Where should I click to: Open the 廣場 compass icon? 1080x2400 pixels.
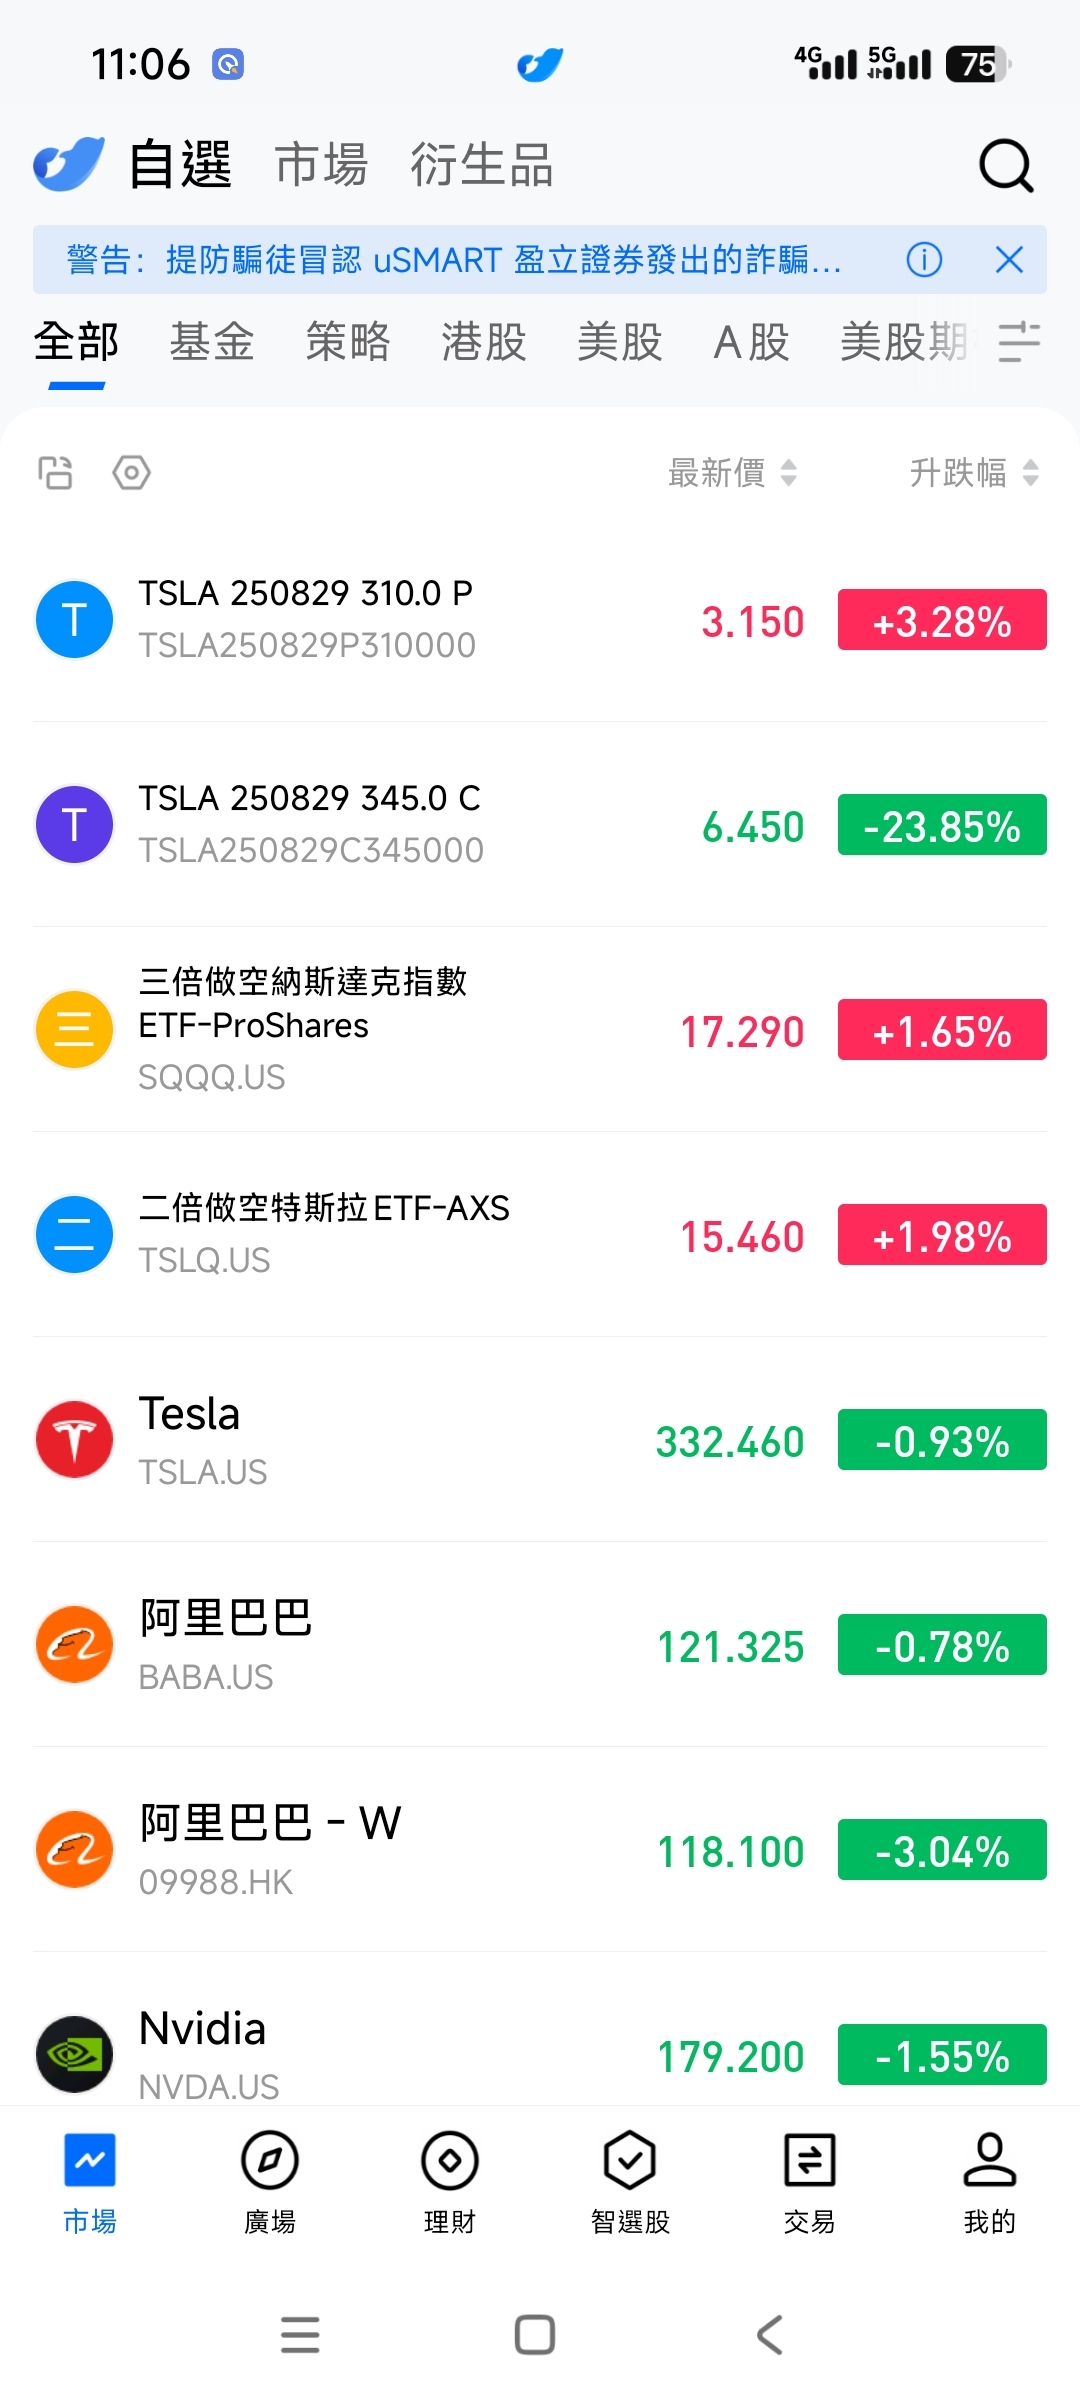(270, 2160)
